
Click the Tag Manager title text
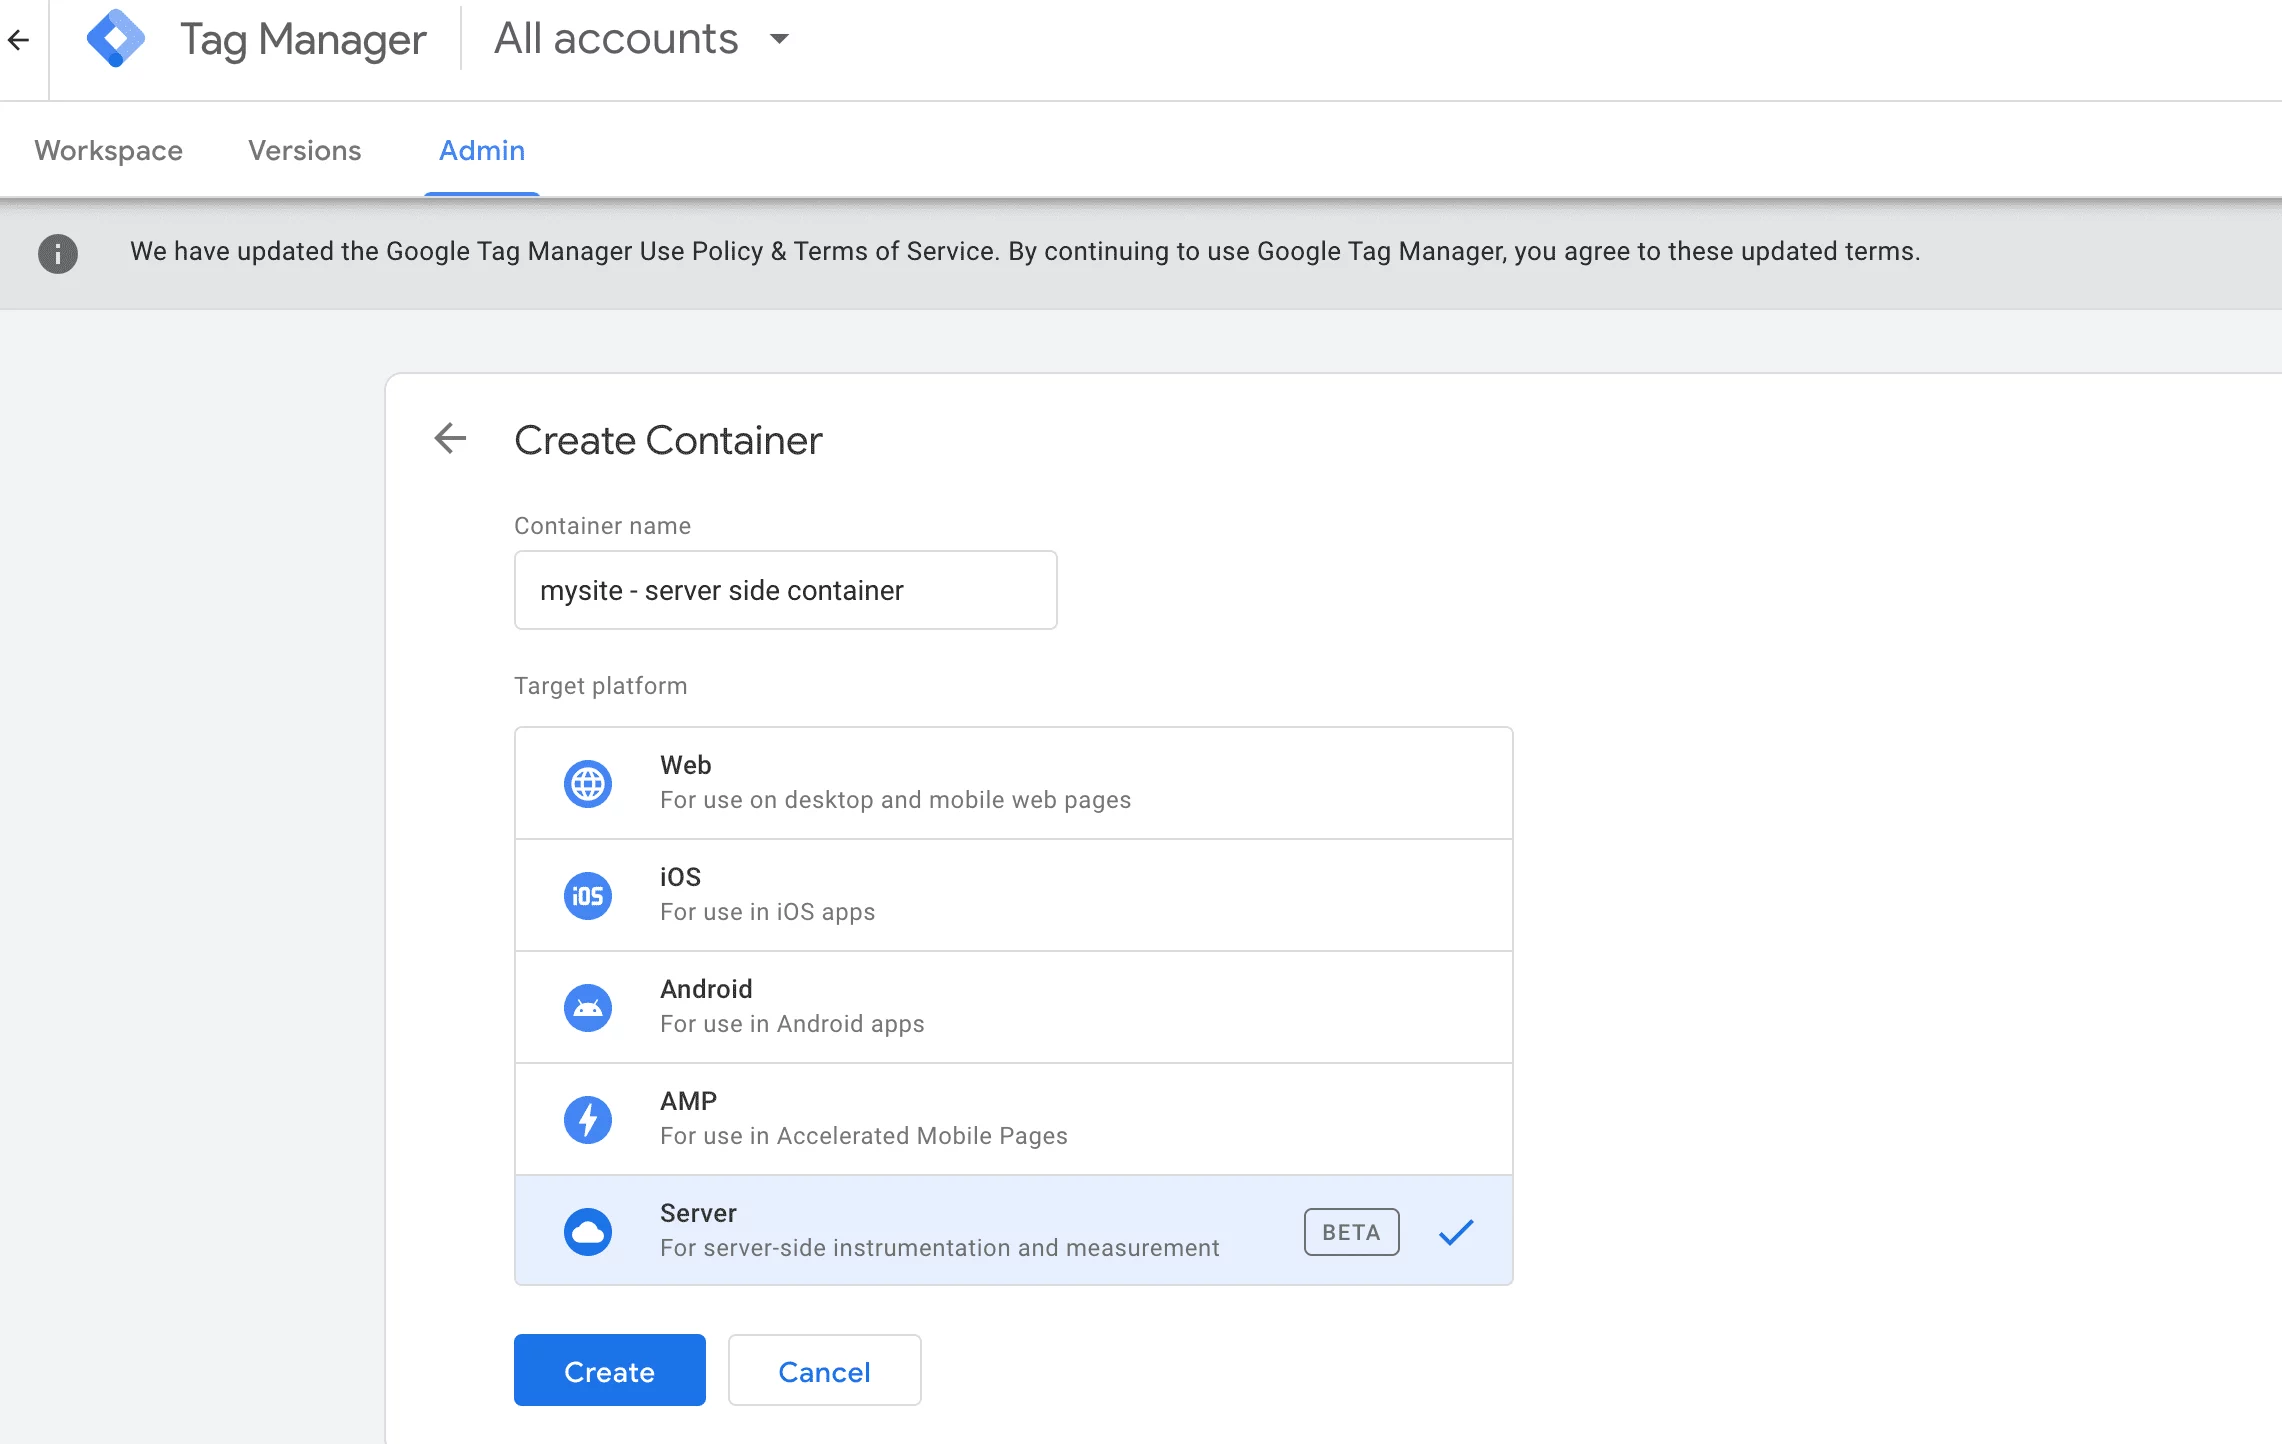point(303,40)
